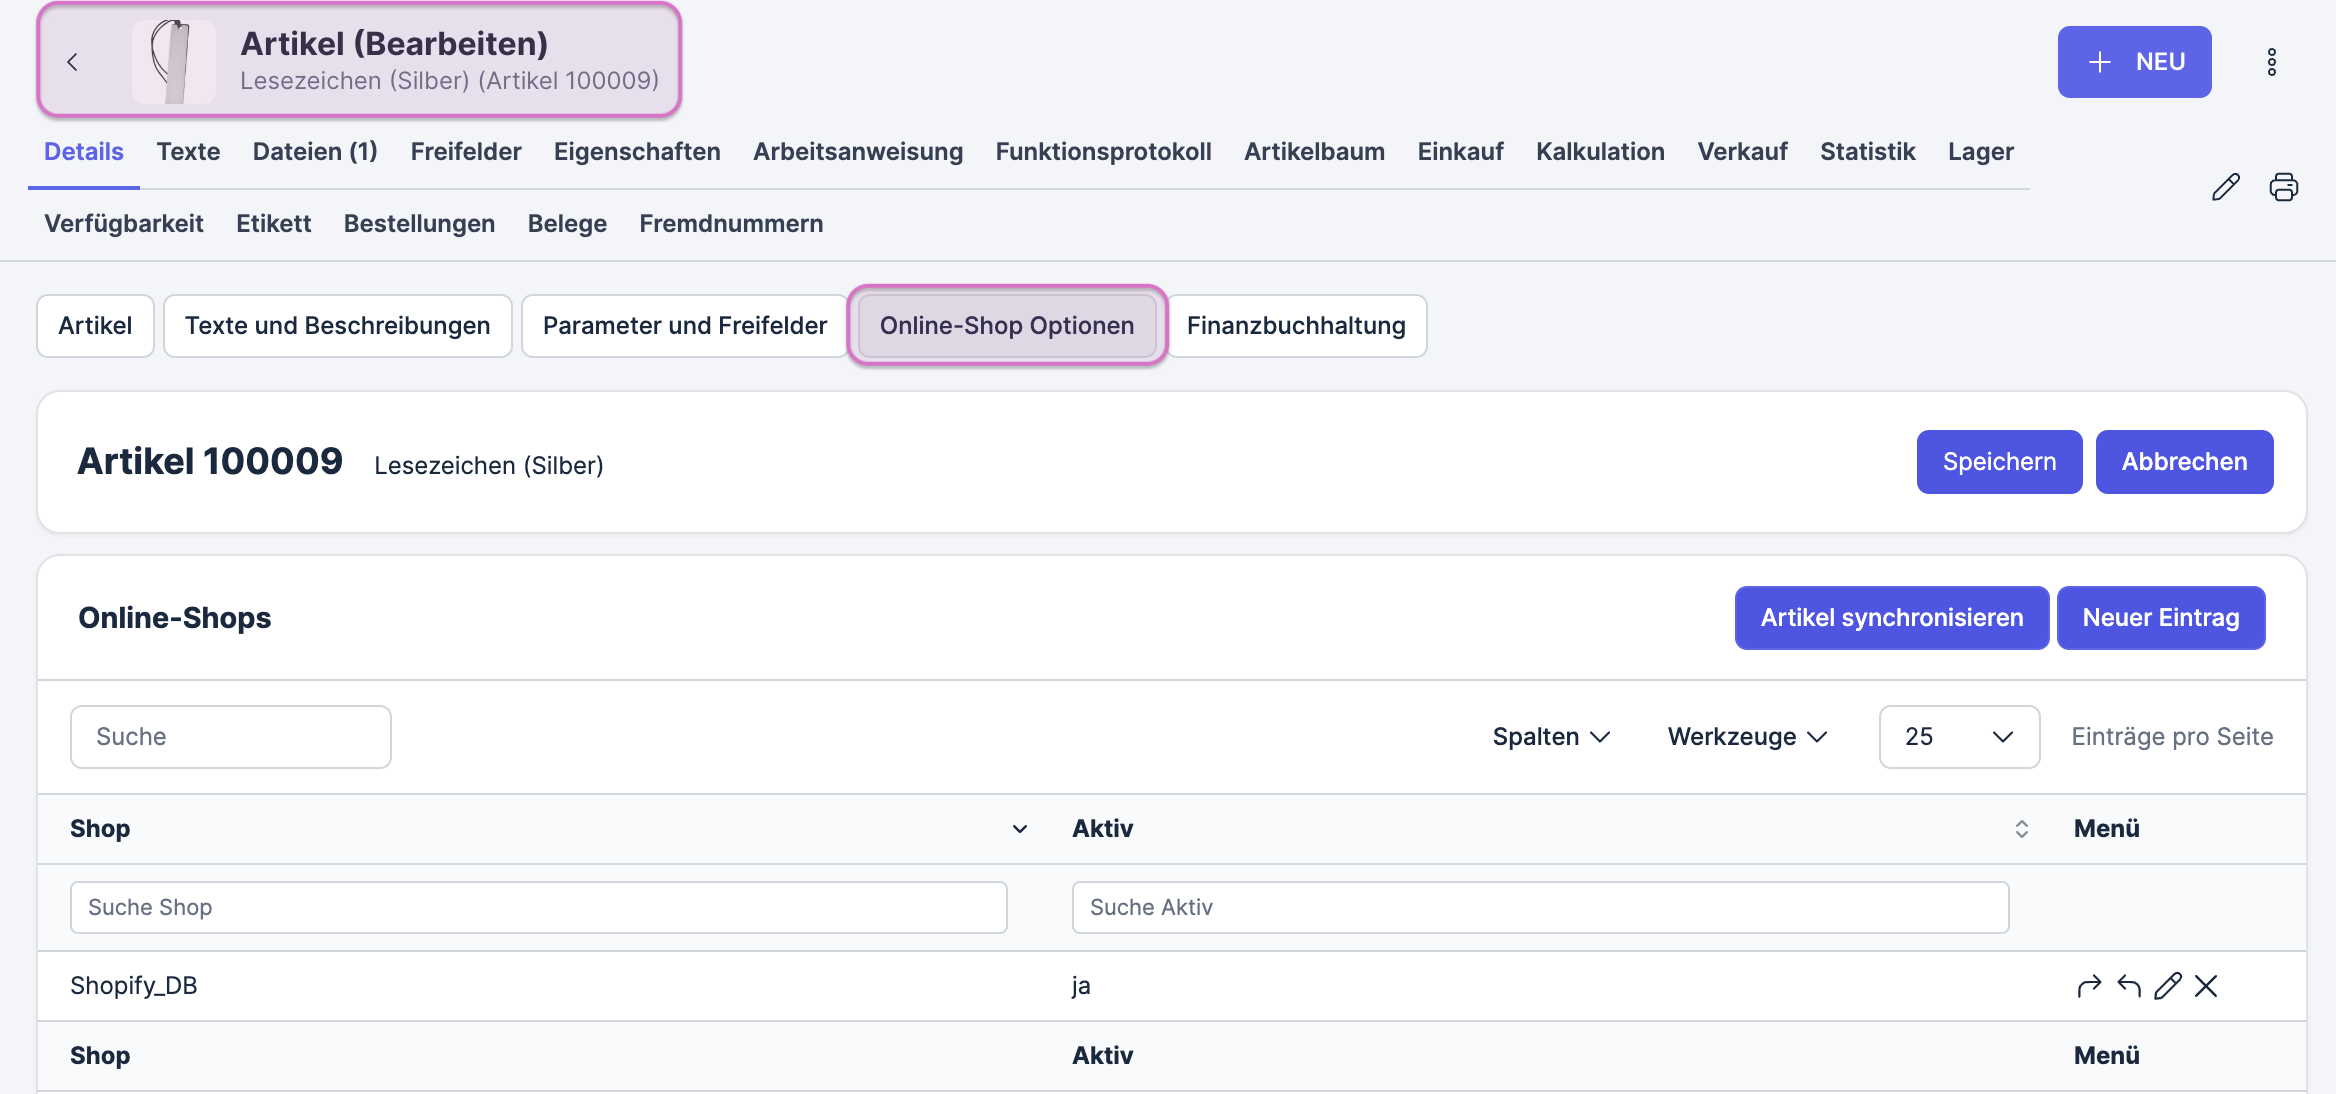
Task: Toggle sort on the Aktiv column
Action: 2021,829
